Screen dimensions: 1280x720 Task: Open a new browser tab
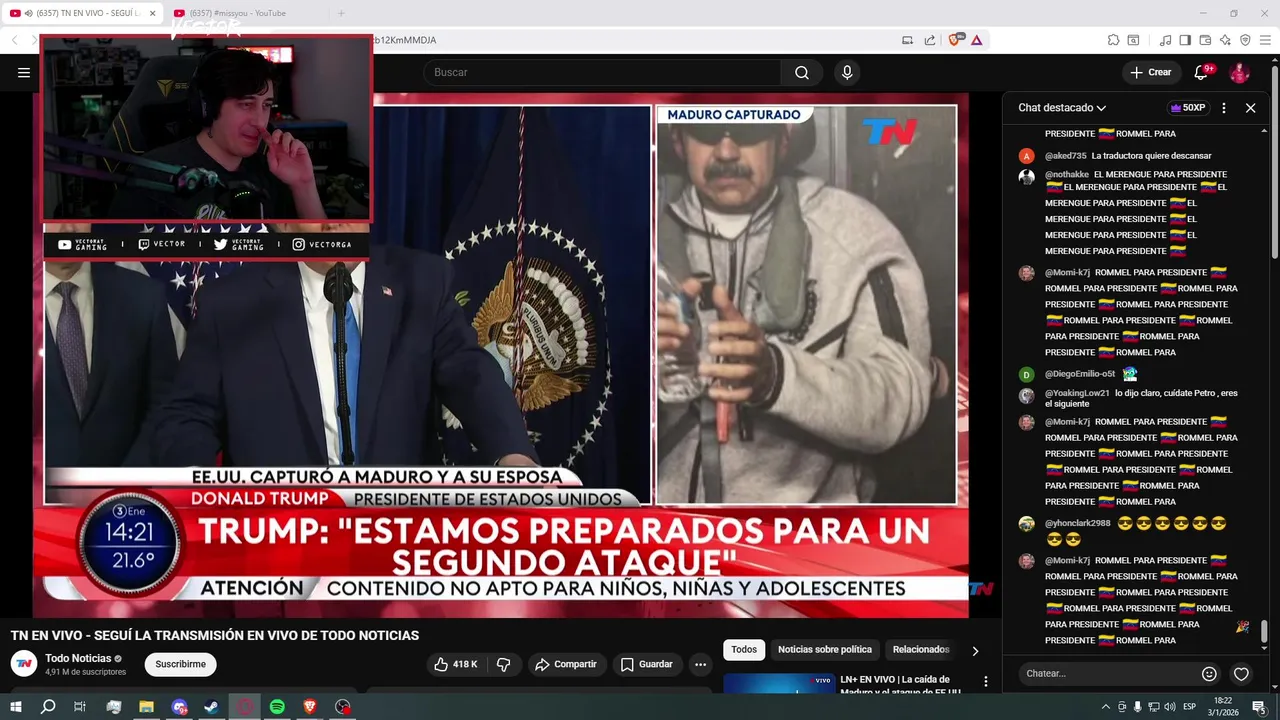point(341,13)
